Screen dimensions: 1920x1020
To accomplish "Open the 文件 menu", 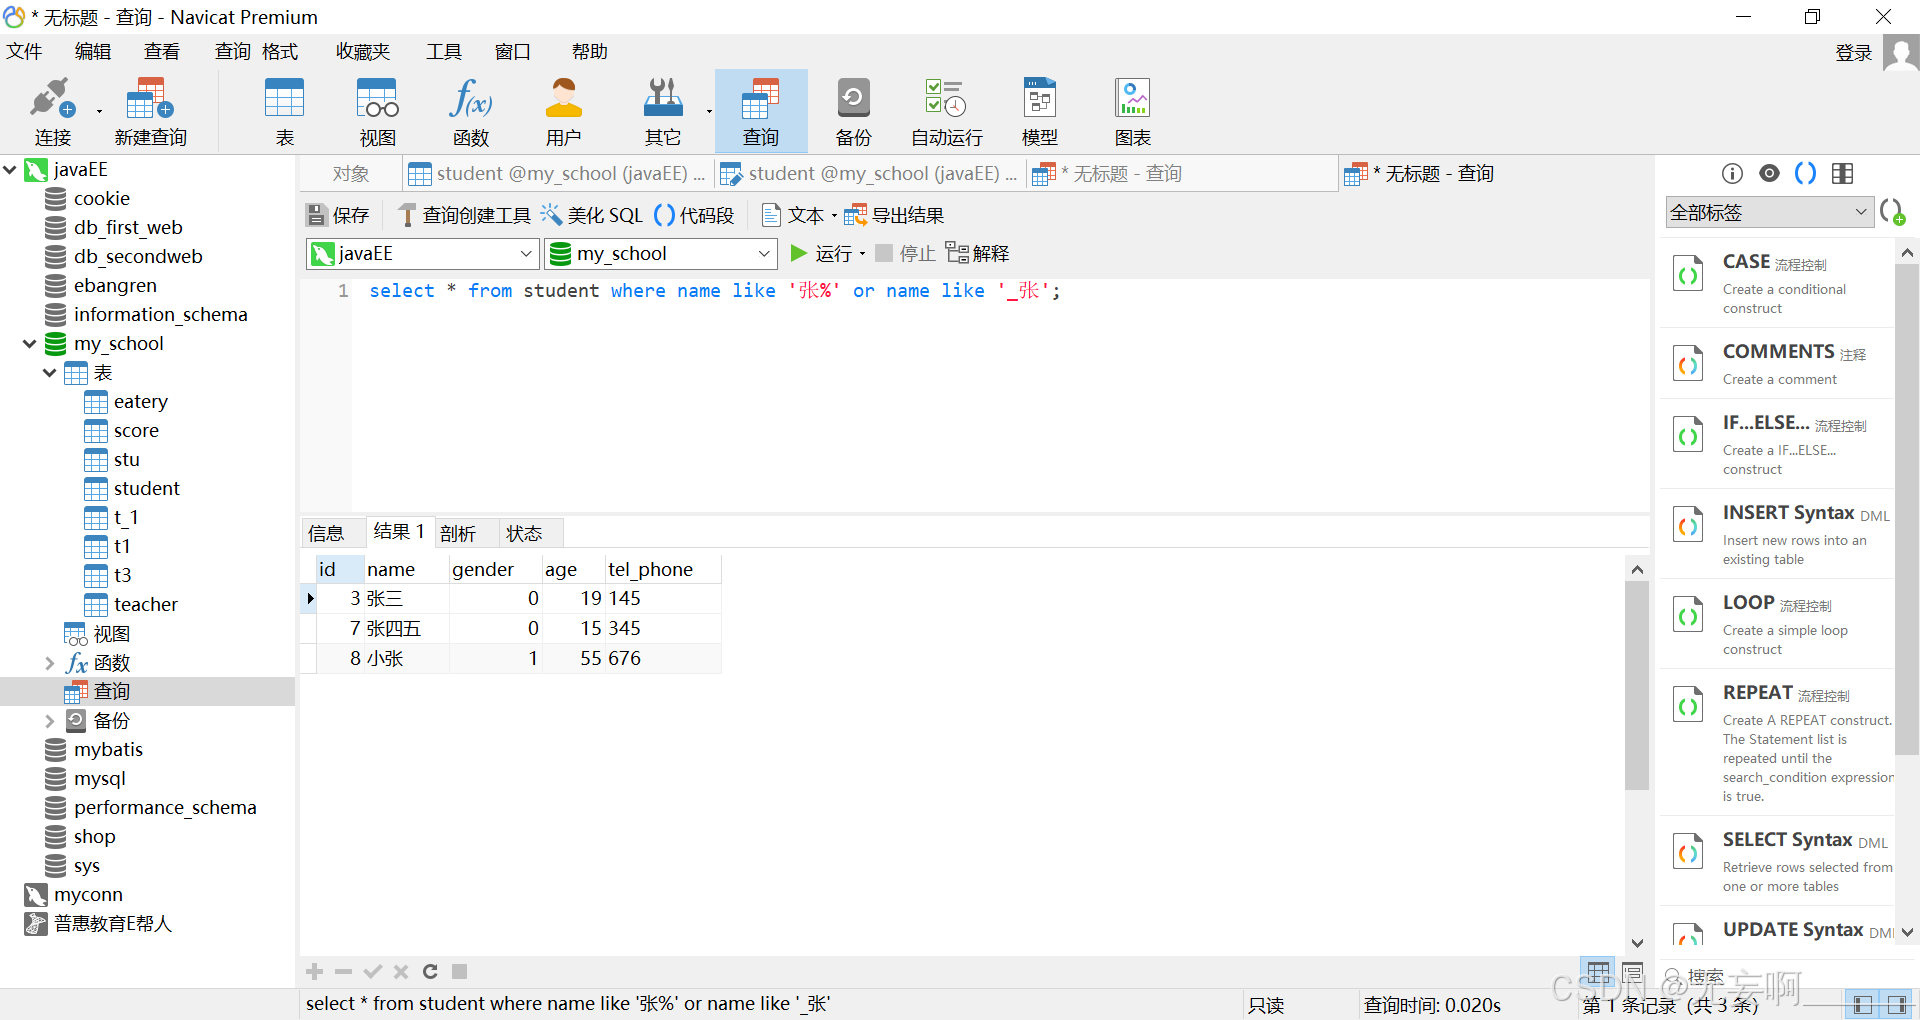I will pyautogui.click(x=24, y=51).
